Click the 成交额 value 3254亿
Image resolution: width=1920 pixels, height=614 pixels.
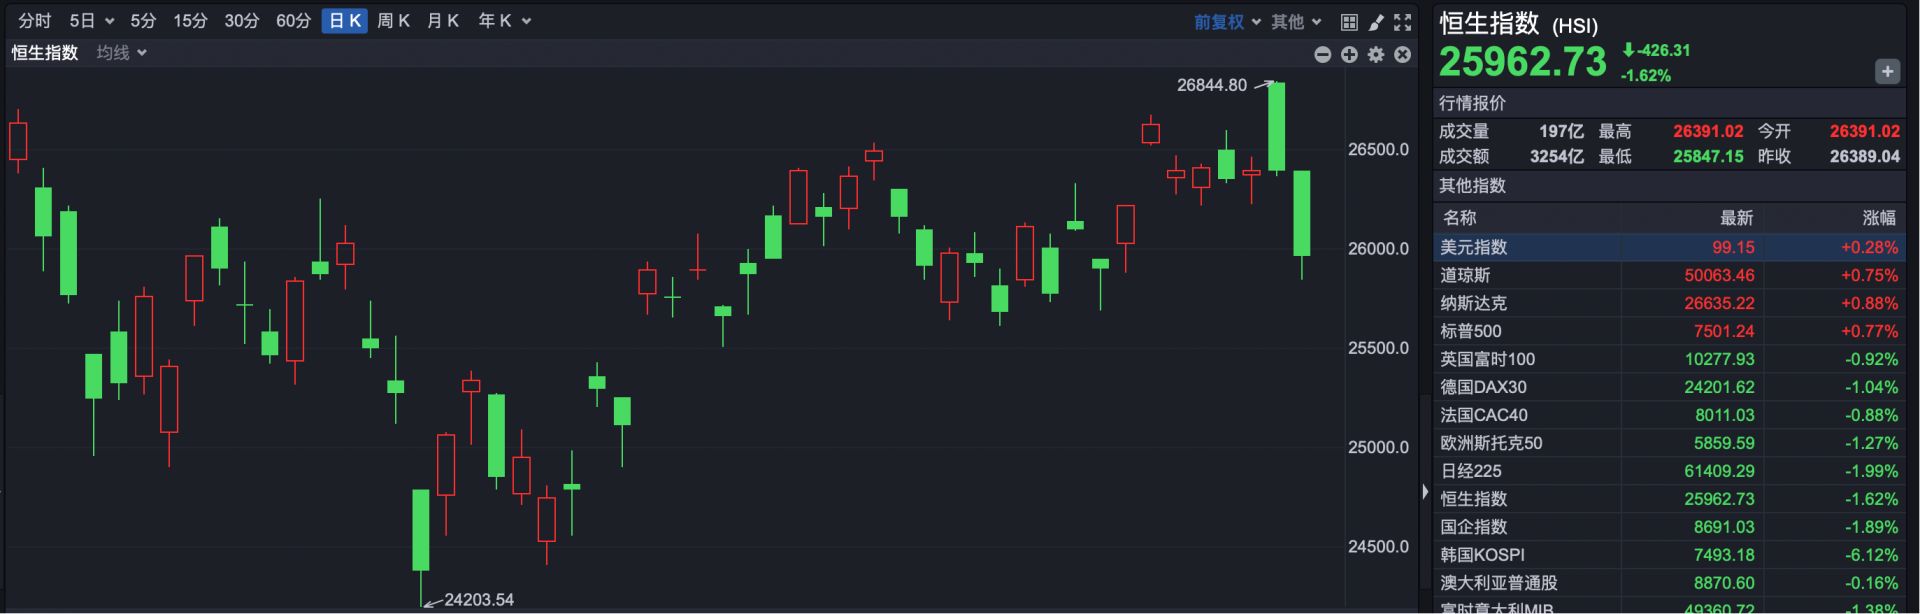[1557, 157]
